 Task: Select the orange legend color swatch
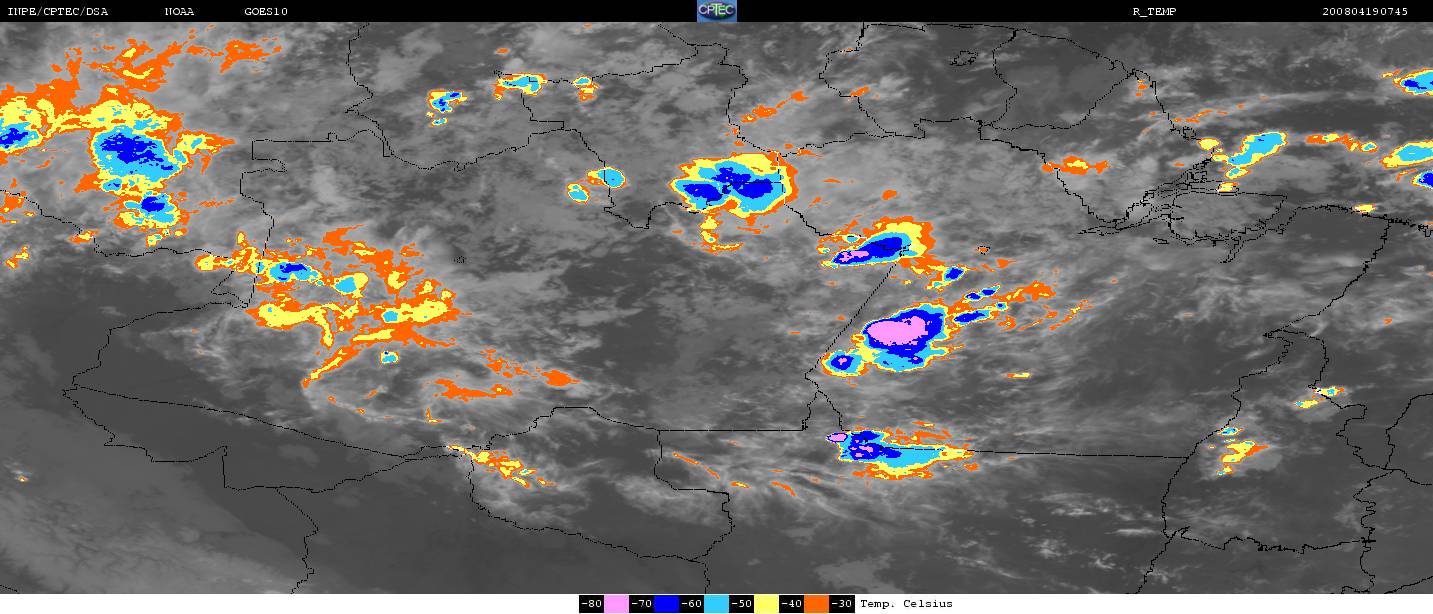coord(816,604)
